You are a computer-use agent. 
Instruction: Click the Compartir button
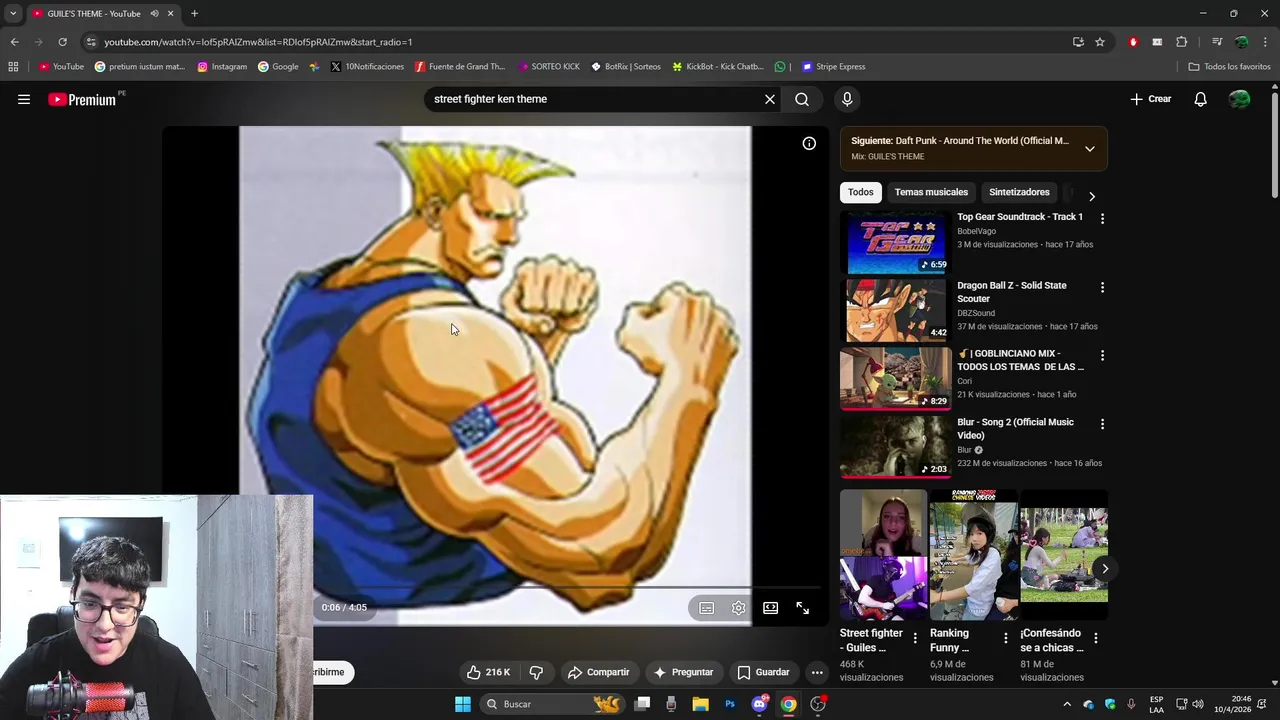click(x=598, y=672)
